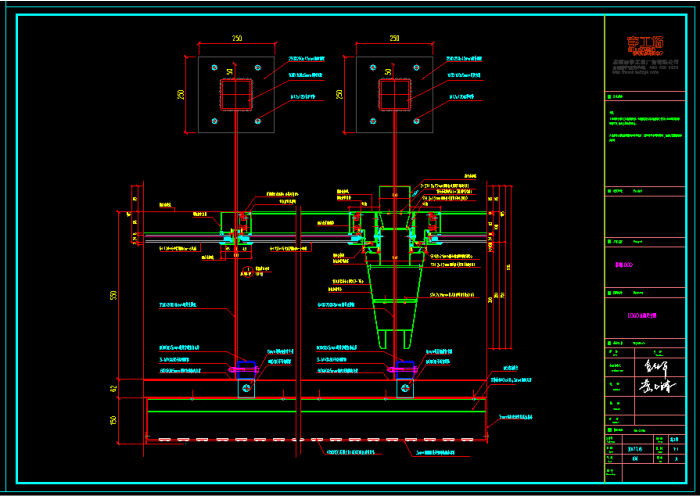The height and width of the screenshot is (496, 700).
Task: Select the green tapered profile below right mullion
Action: (x=394, y=305)
